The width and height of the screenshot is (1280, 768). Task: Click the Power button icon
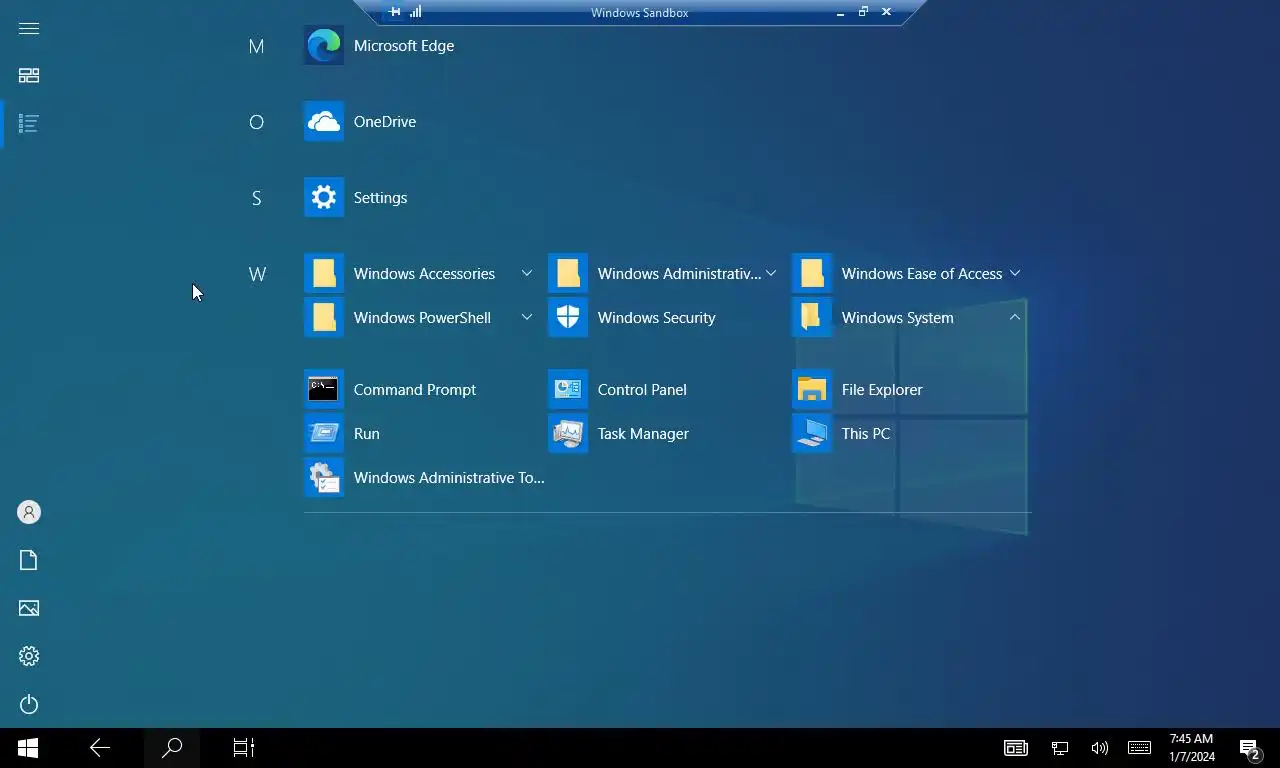[x=29, y=704]
